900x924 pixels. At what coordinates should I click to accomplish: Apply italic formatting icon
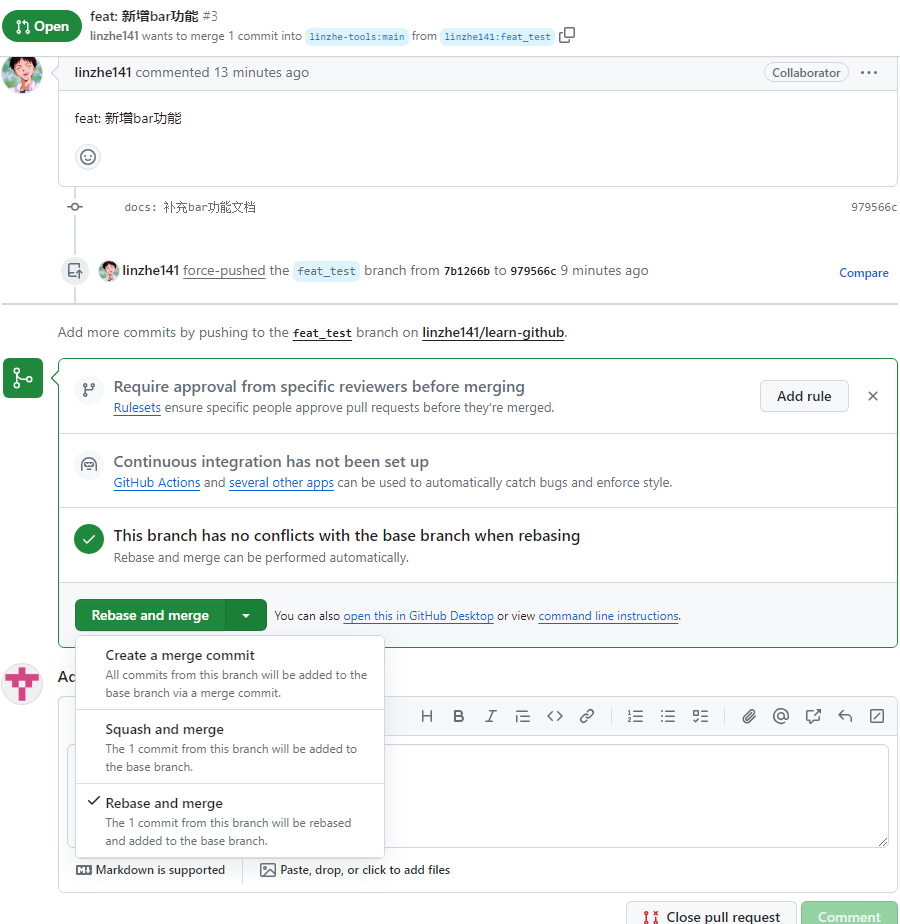(490, 716)
